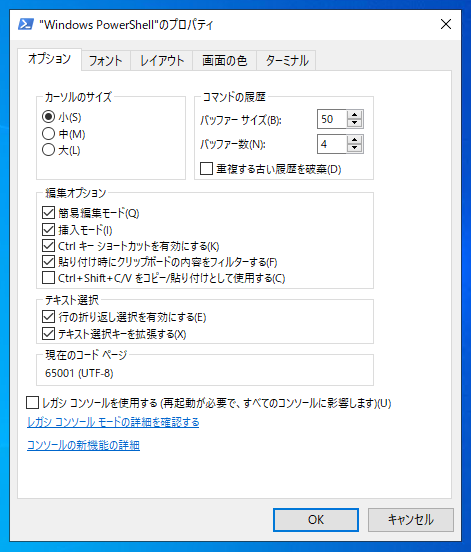Screen dimensions: 471x552
Task: Select the ターミナル tab
Action: click(x=286, y=61)
